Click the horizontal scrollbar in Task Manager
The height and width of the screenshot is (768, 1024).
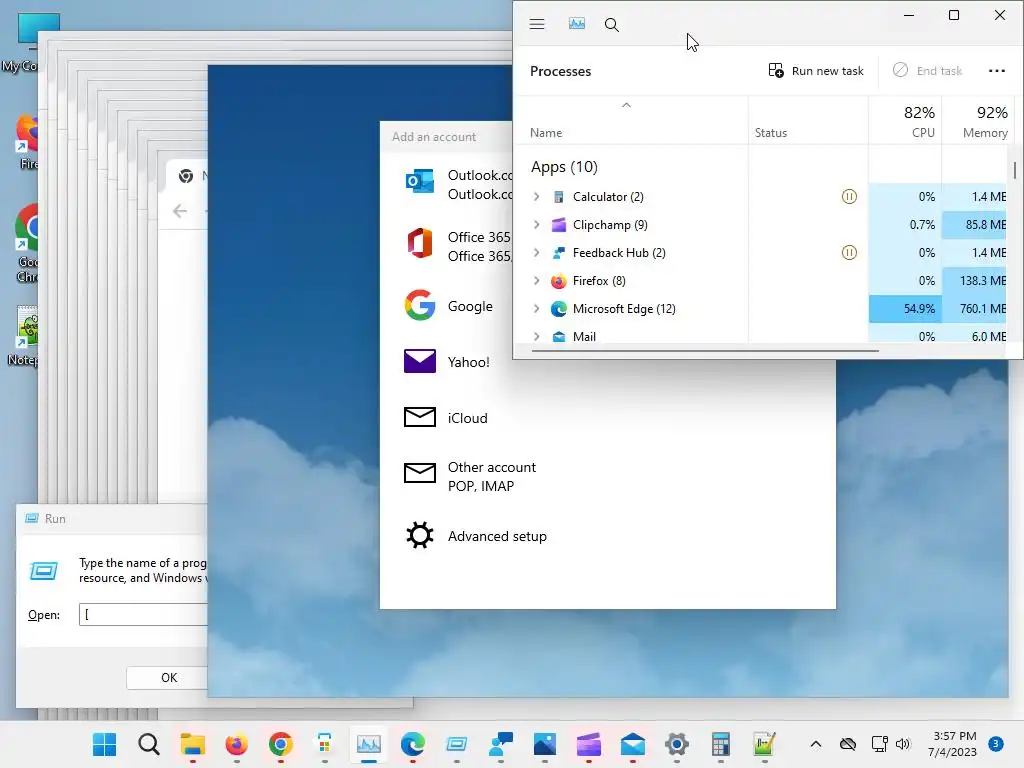(x=705, y=351)
